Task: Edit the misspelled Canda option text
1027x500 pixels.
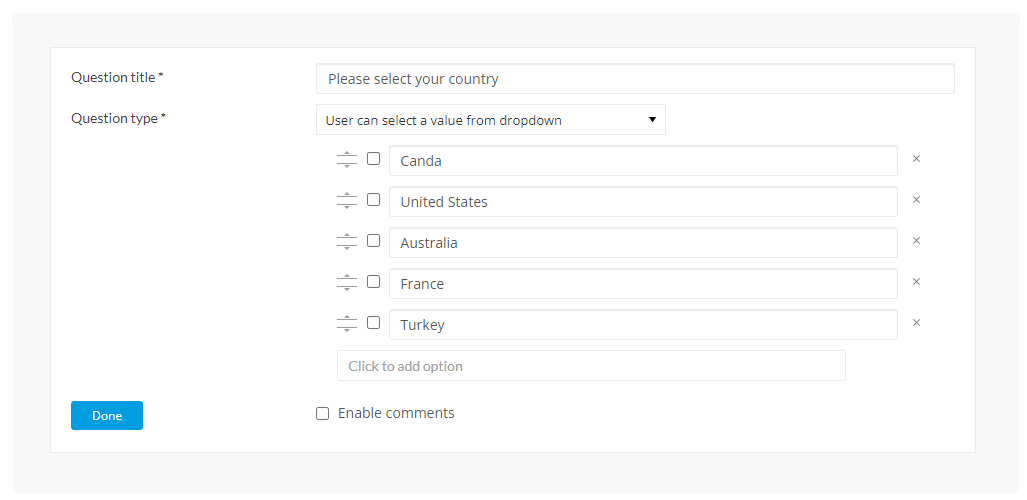Action: [x=643, y=161]
